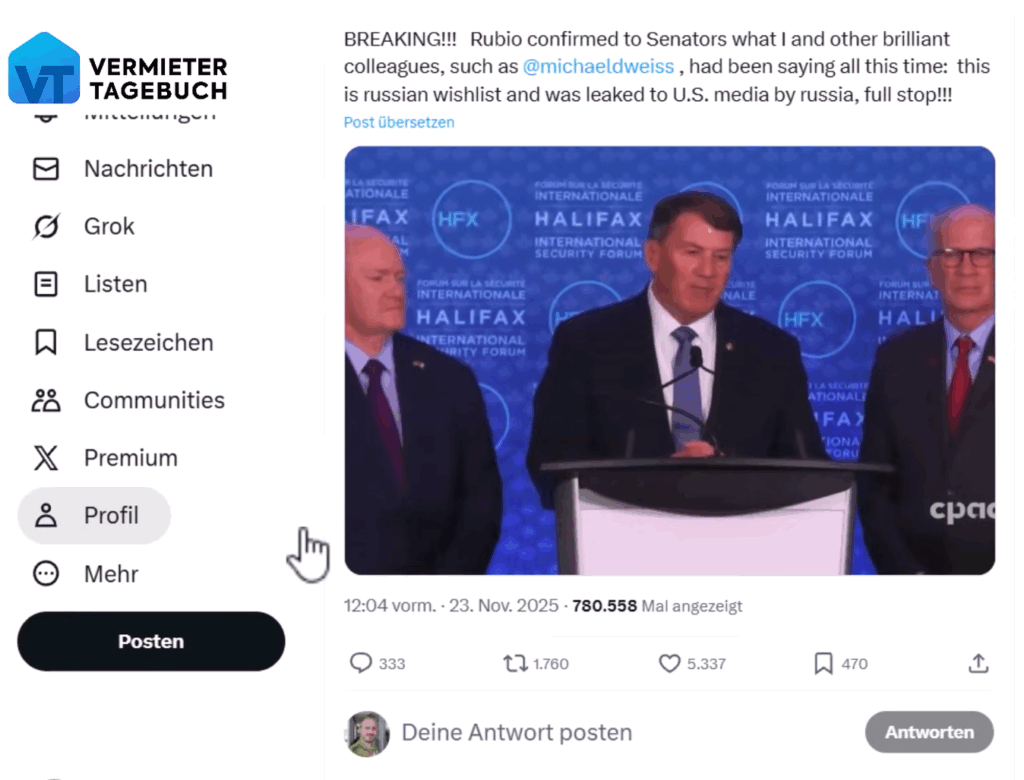Open the Lesezeichen bookmark sidebar icon
The image size is (1024, 780).
[x=46, y=343]
